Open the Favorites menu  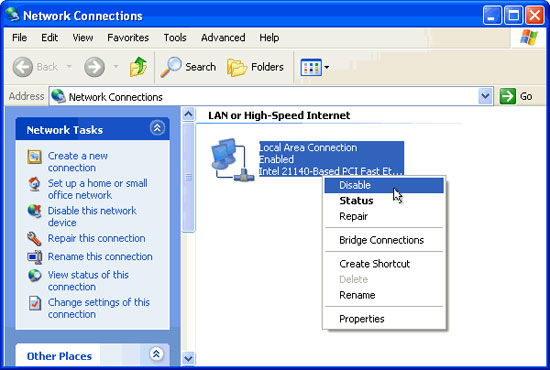[x=128, y=38]
